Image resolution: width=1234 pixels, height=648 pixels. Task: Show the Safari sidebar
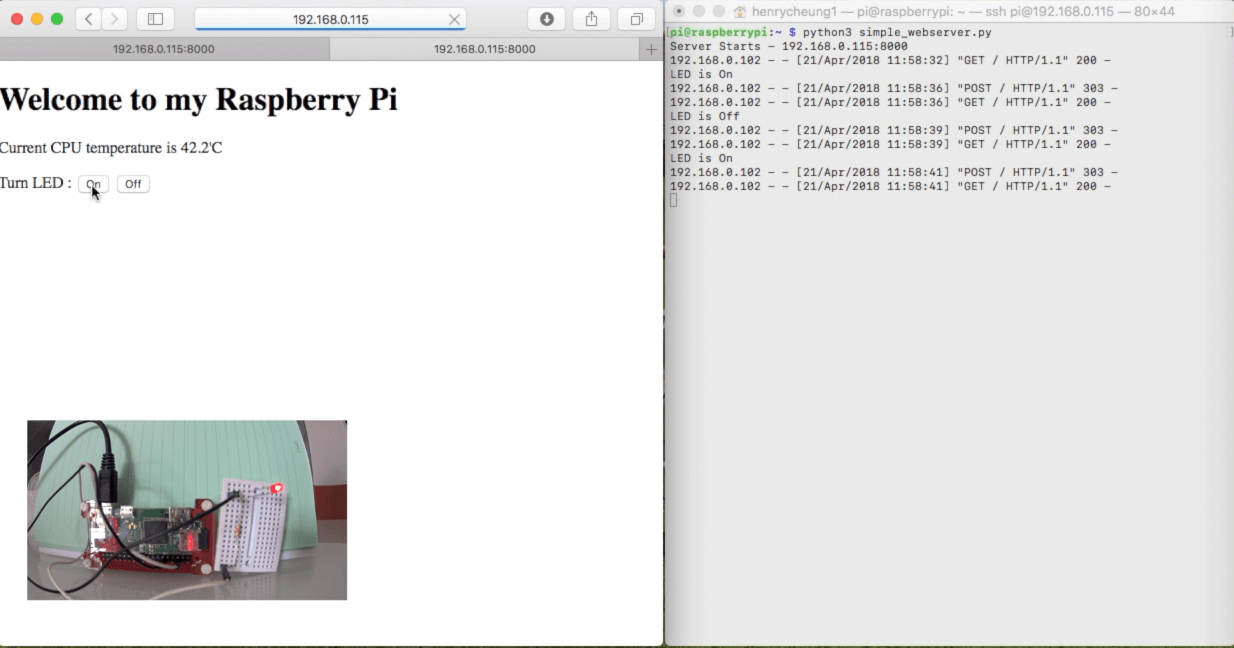(155, 18)
